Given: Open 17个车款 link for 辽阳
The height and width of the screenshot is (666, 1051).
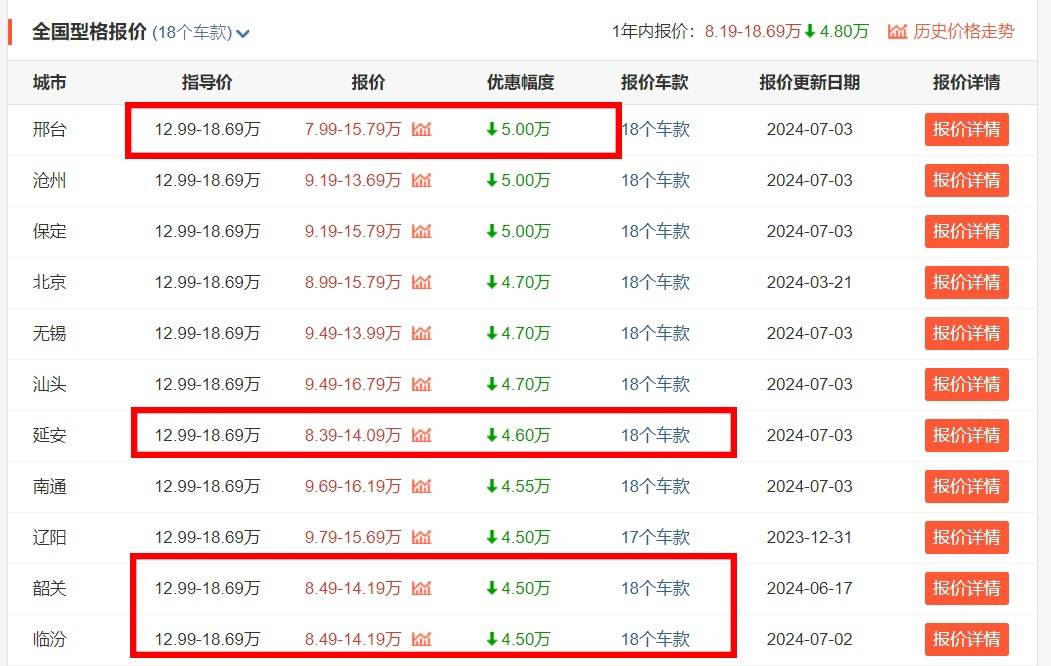Looking at the screenshot, I should coord(653,537).
